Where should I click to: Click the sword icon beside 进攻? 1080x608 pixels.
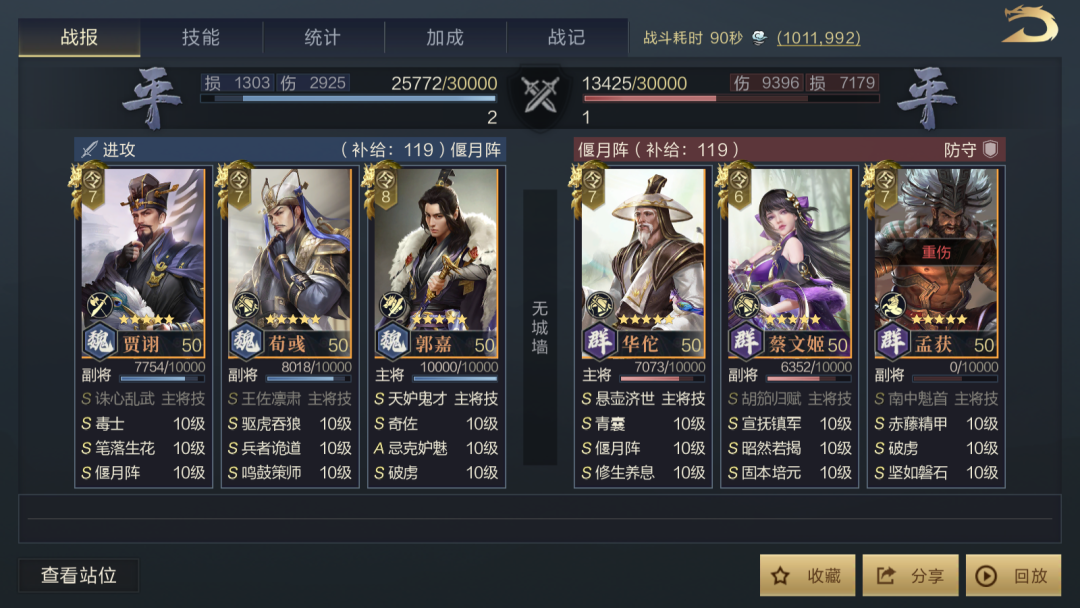(x=90, y=149)
